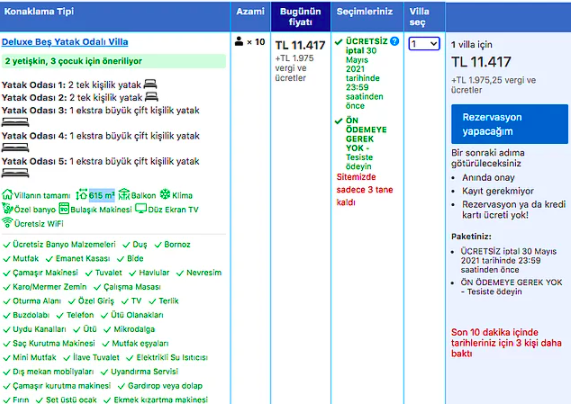Click the Konaklama Tipi column header

(x=39, y=11)
